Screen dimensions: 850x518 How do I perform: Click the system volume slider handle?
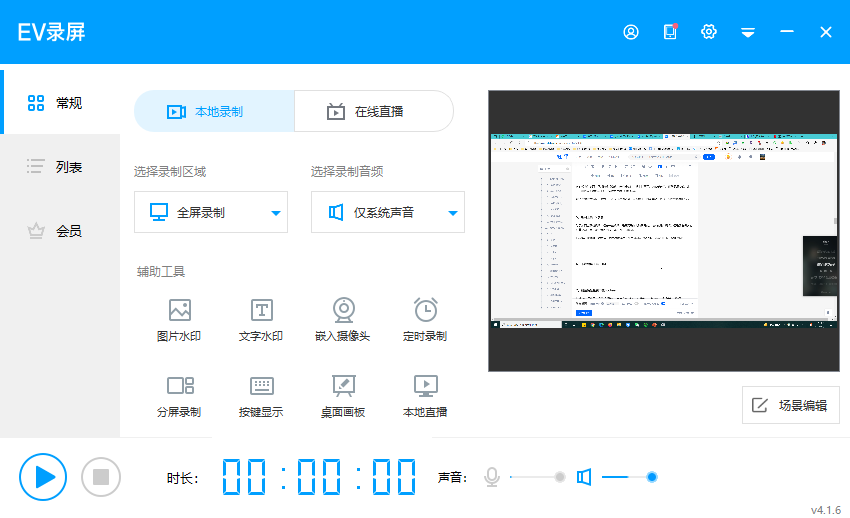click(652, 477)
